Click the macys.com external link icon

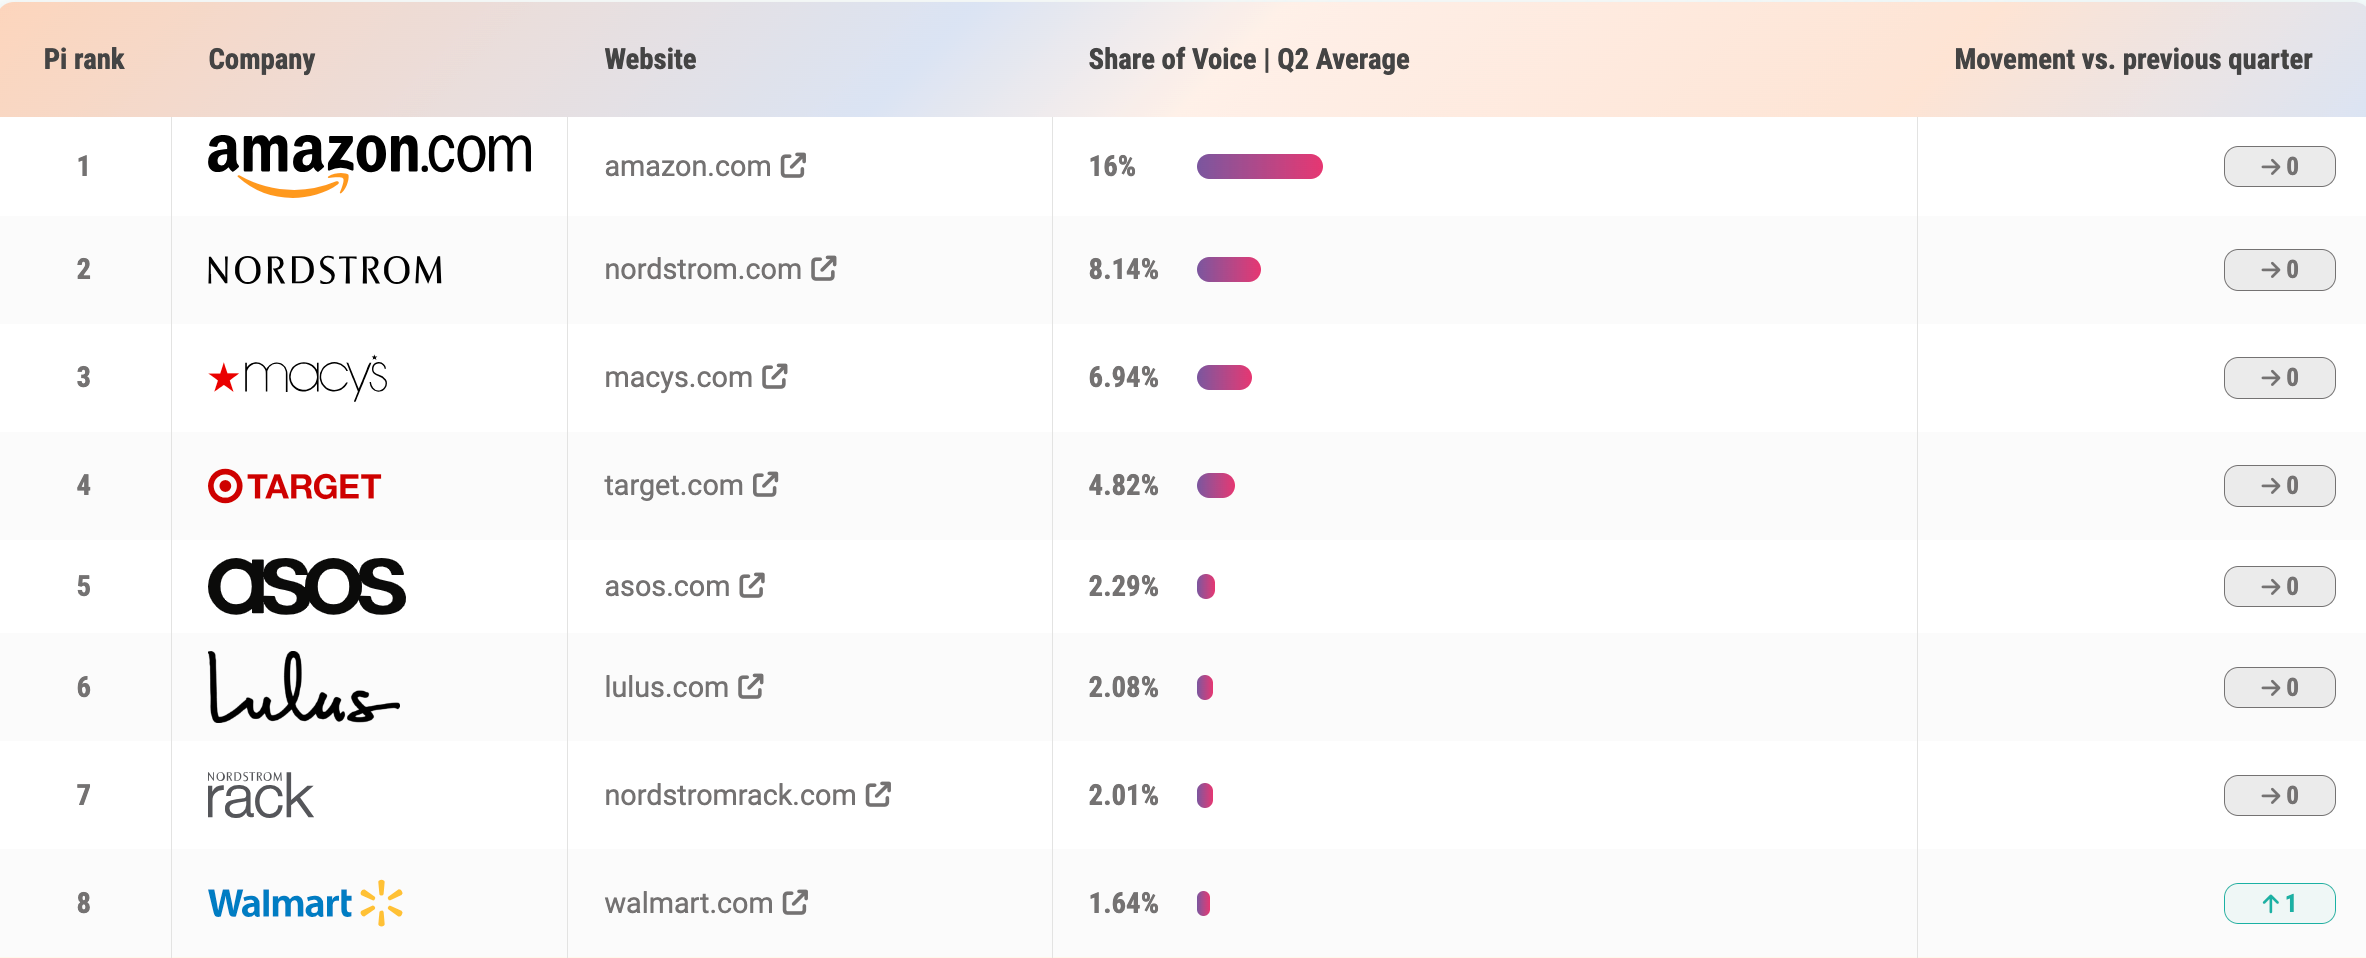[775, 376]
